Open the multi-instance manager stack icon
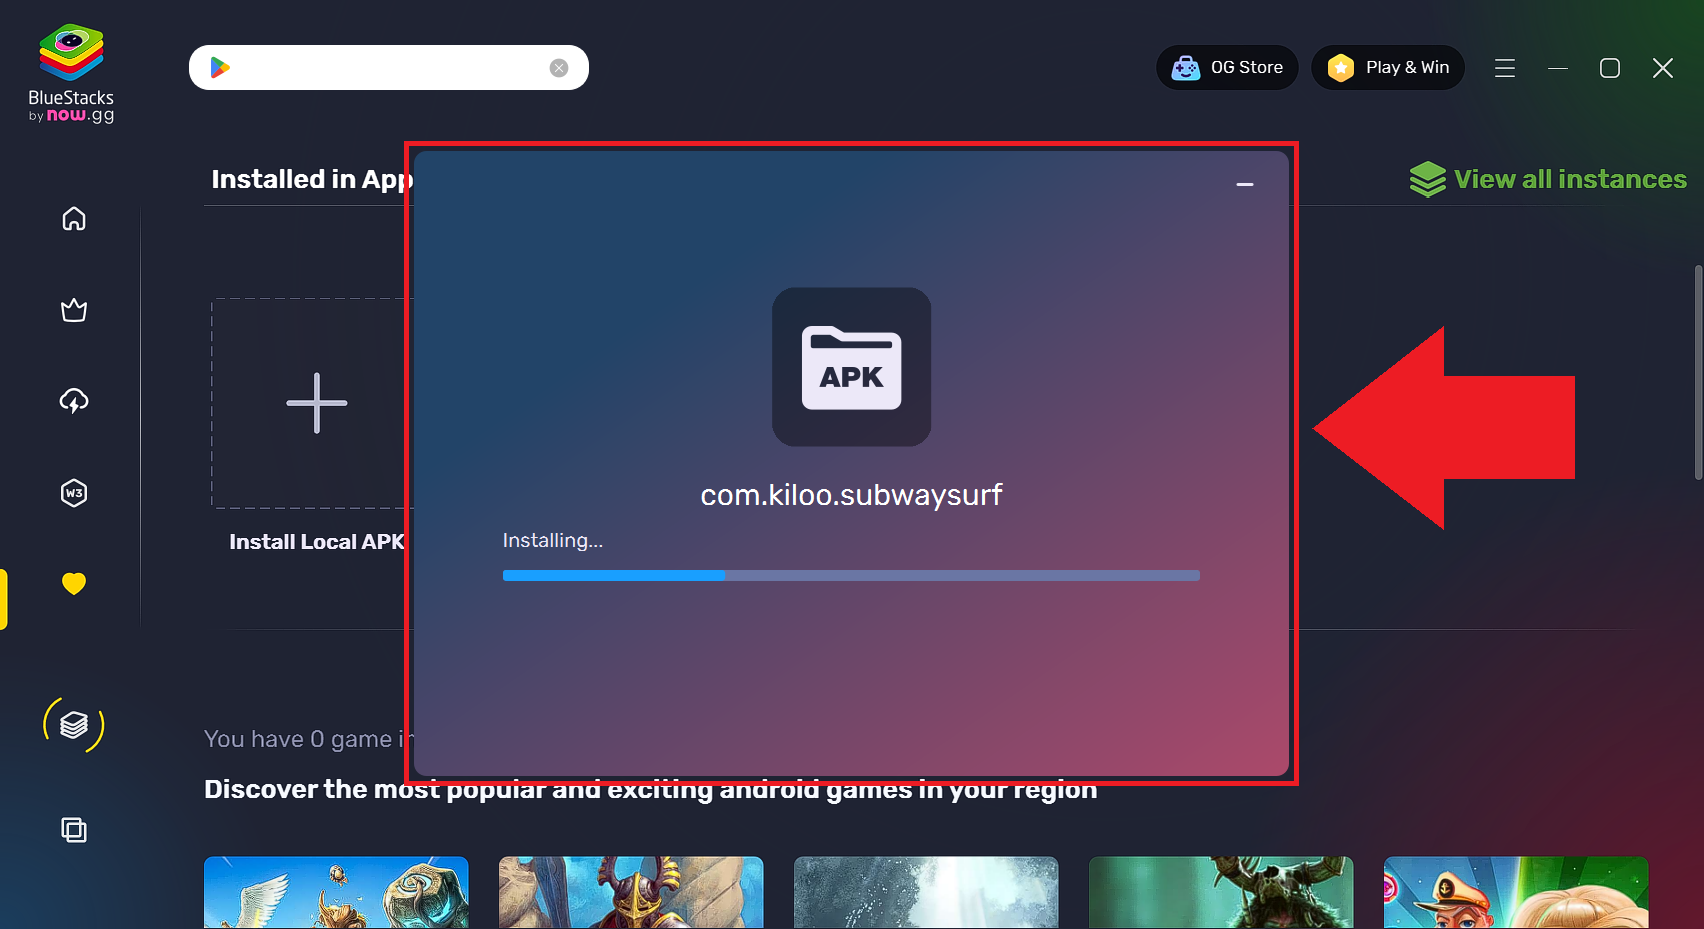Screen dimensions: 1704x929 pyautogui.click(x=74, y=725)
